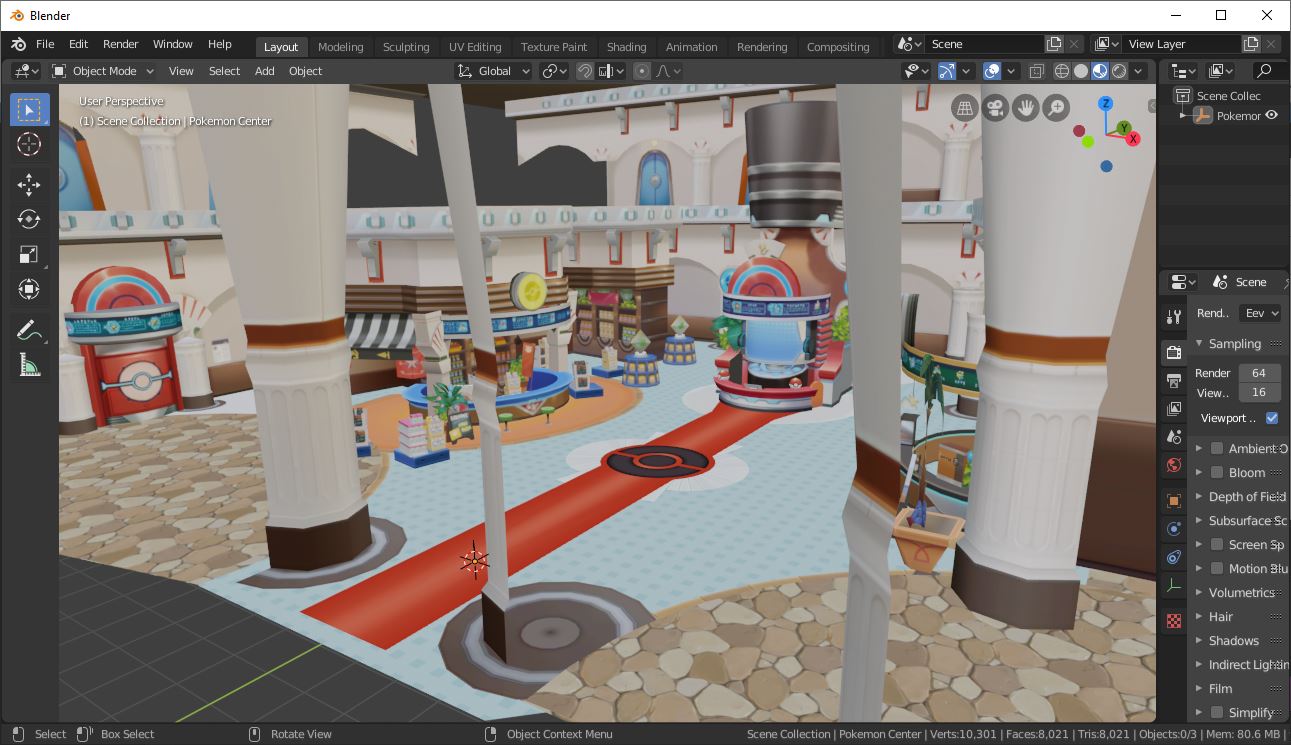This screenshot has width=1291, height=745.
Task: Select the Rotate tool
Action: click(x=29, y=219)
